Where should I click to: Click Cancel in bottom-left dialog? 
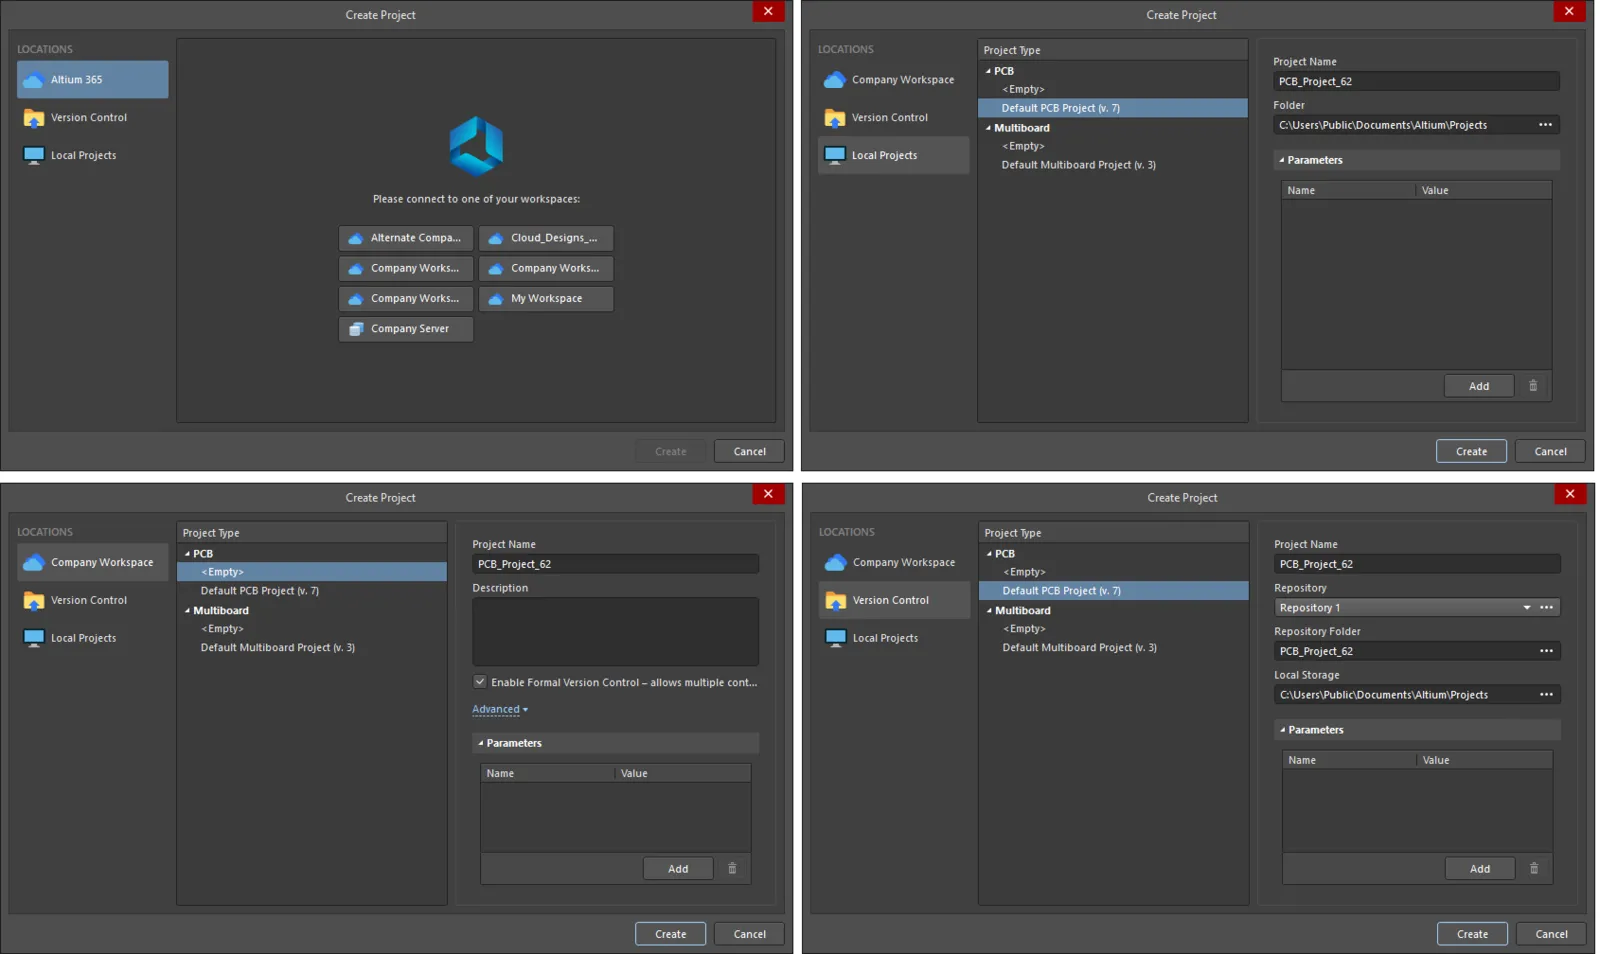[x=749, y=934]
